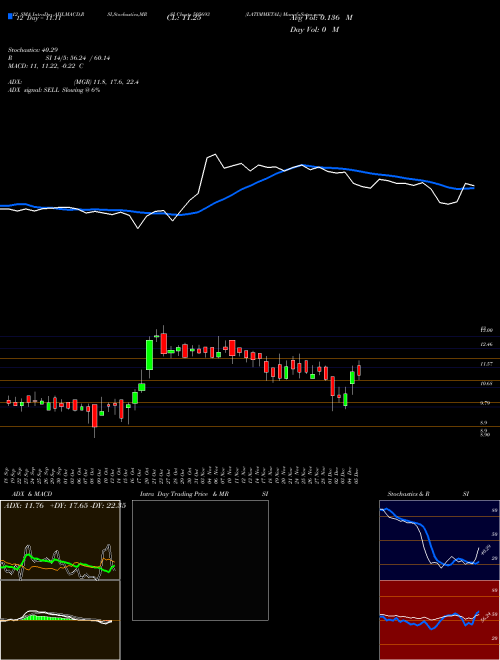Click the 'SI 14/5: 36.24 / 60.14' value
500x660 pixels.
79,58
